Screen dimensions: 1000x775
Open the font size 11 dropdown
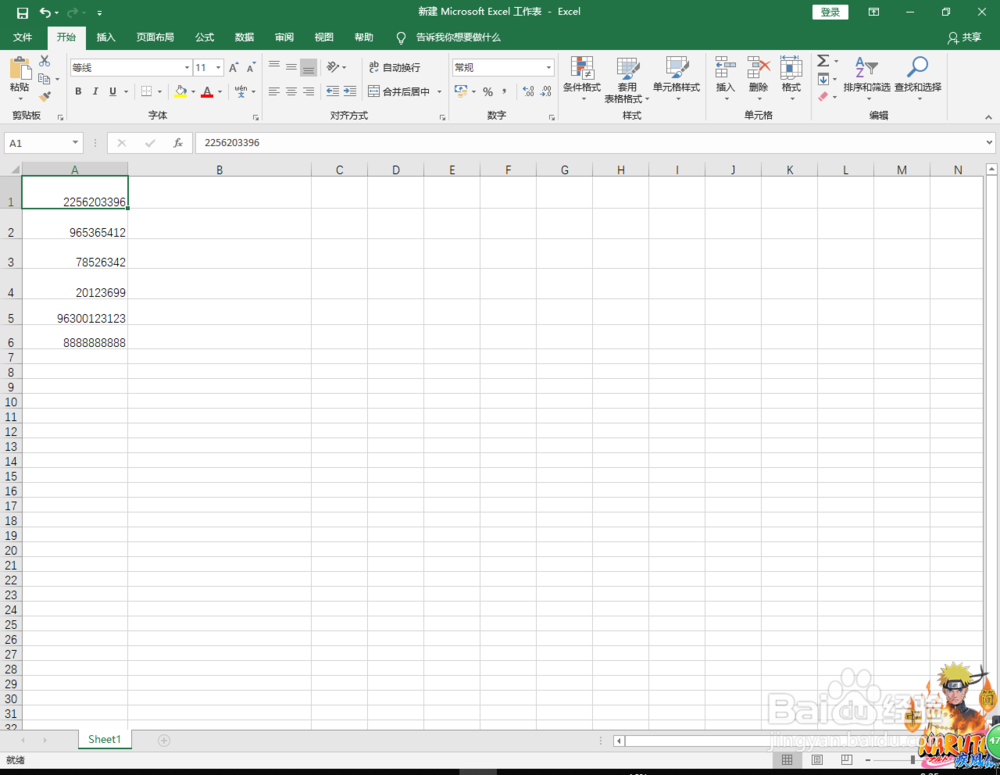(218, 68)
